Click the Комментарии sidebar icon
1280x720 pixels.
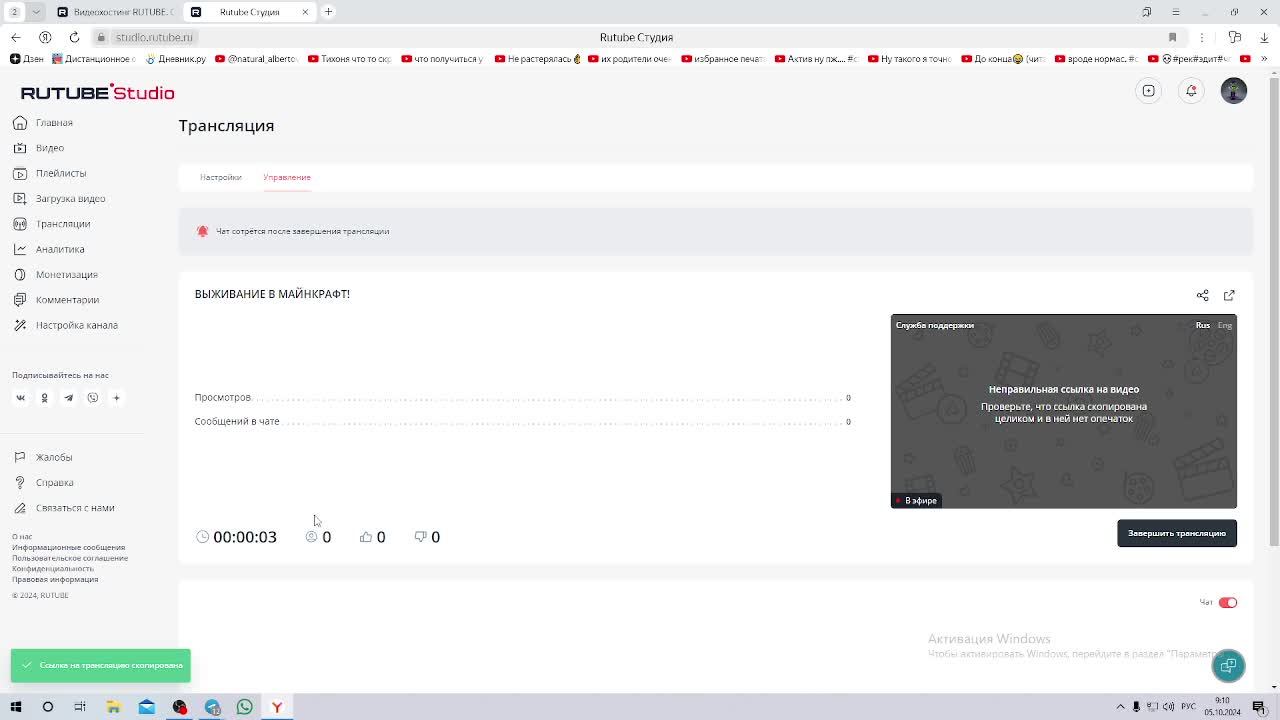point(19,300)
